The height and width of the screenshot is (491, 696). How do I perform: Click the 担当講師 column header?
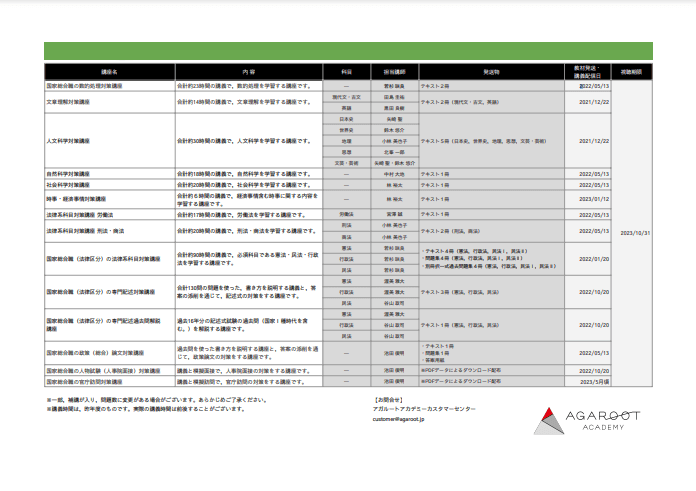(393, 73)
